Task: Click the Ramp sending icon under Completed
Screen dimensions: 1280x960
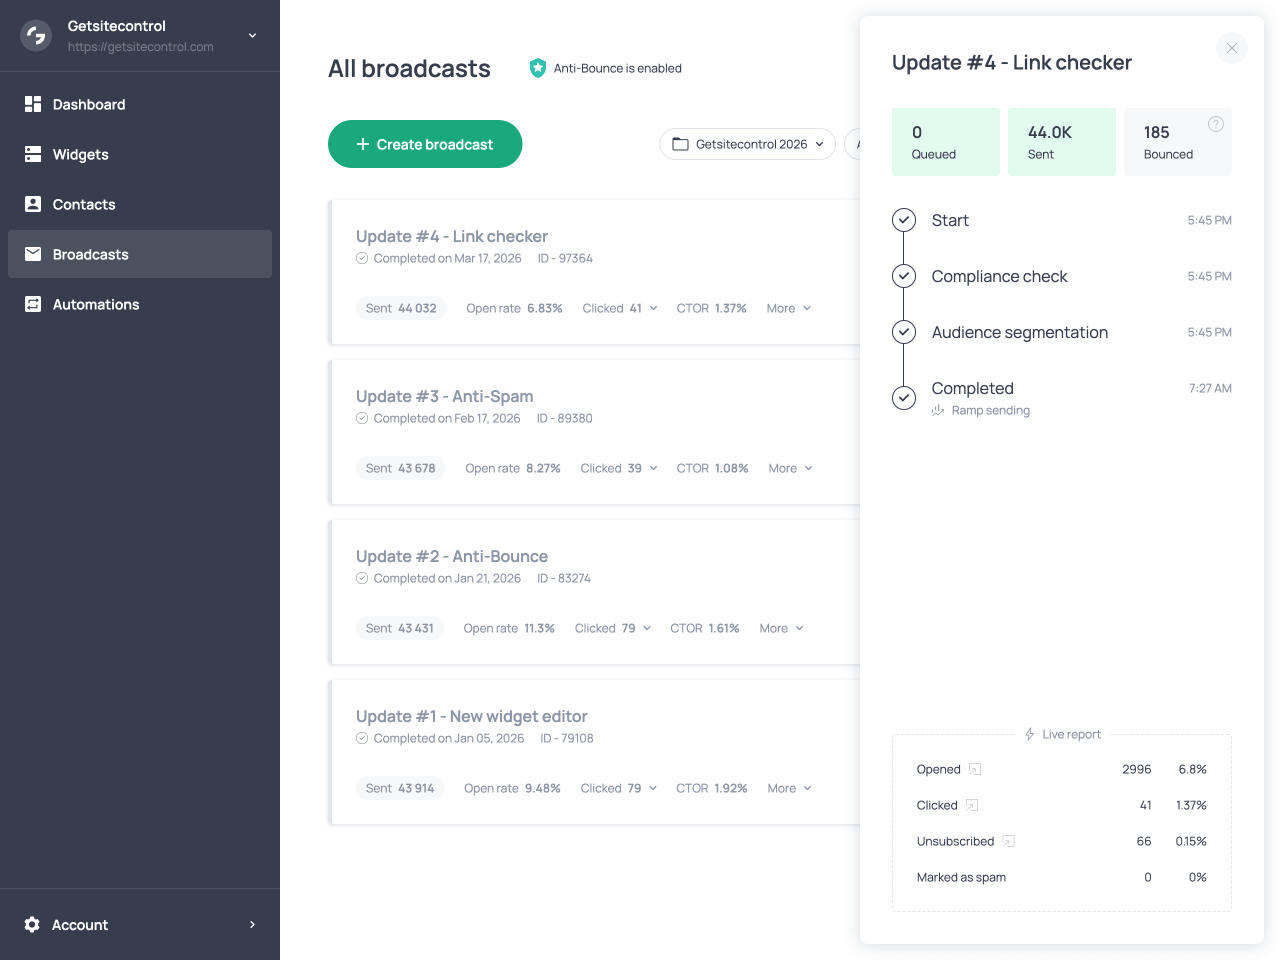Action: tap(938, 410)
